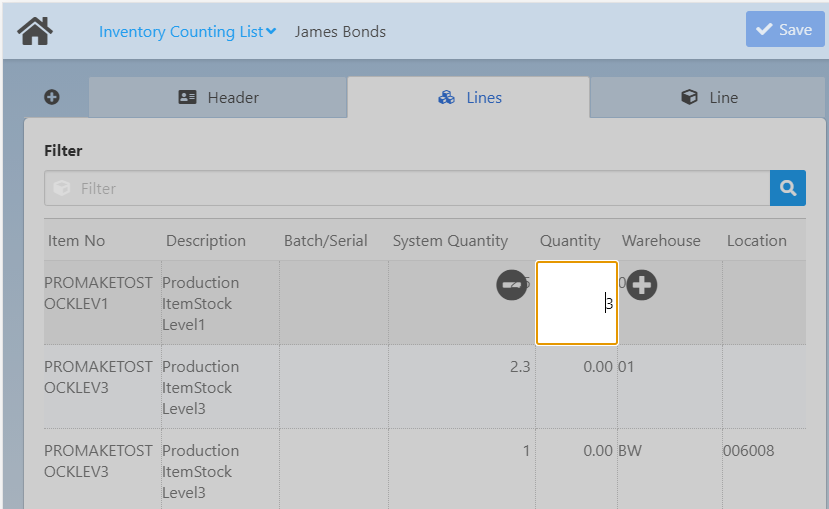Screen dimensions: 829x509
Task: Open the Inventory Counting List dropdown
Action: 187,31
